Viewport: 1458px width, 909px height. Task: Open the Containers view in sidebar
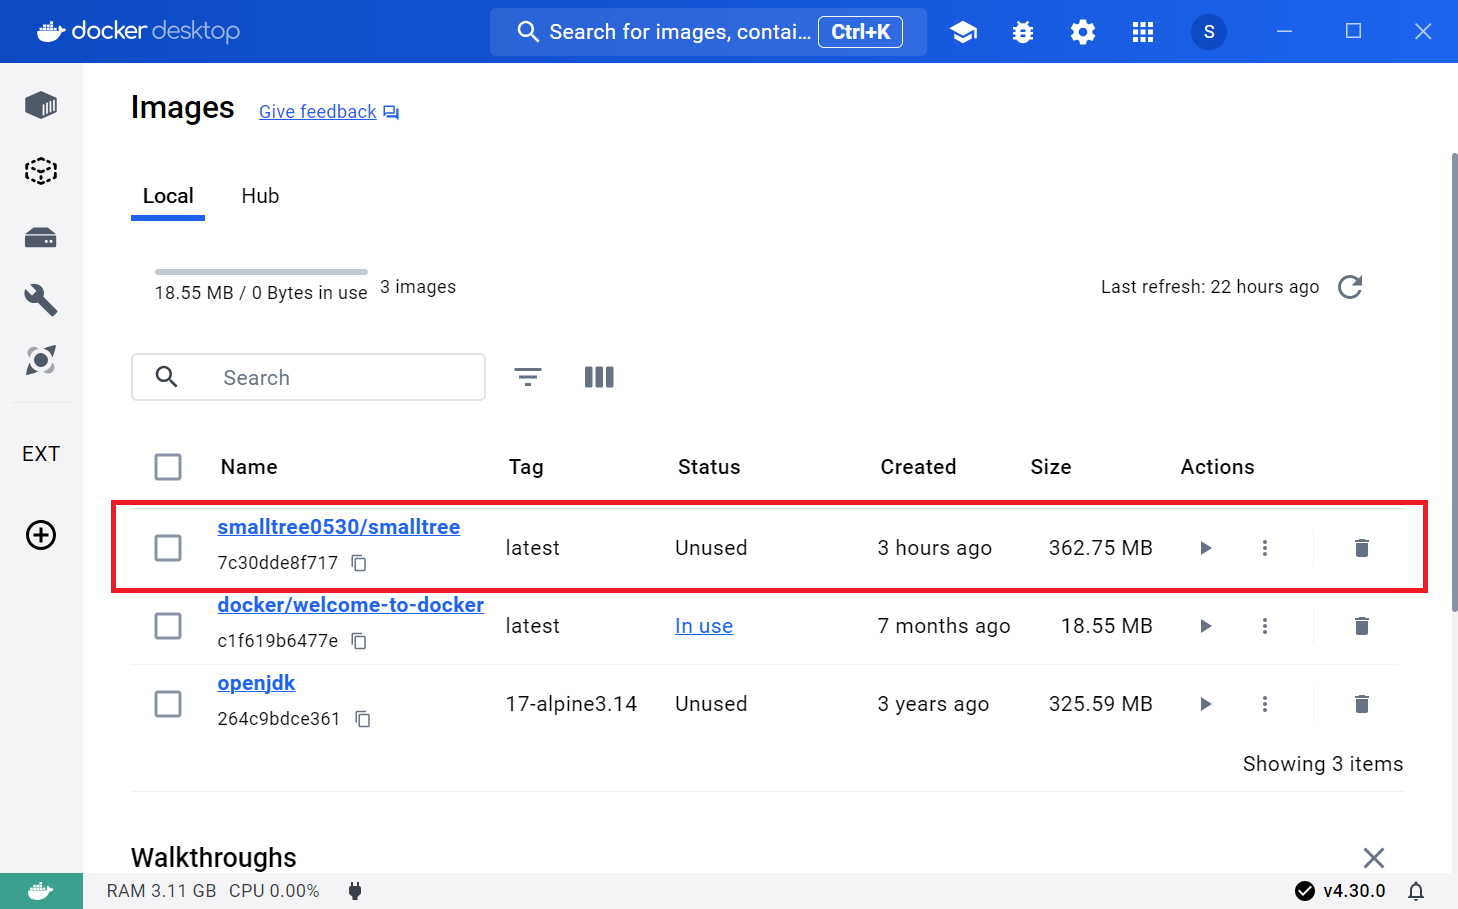pos(41,105)
